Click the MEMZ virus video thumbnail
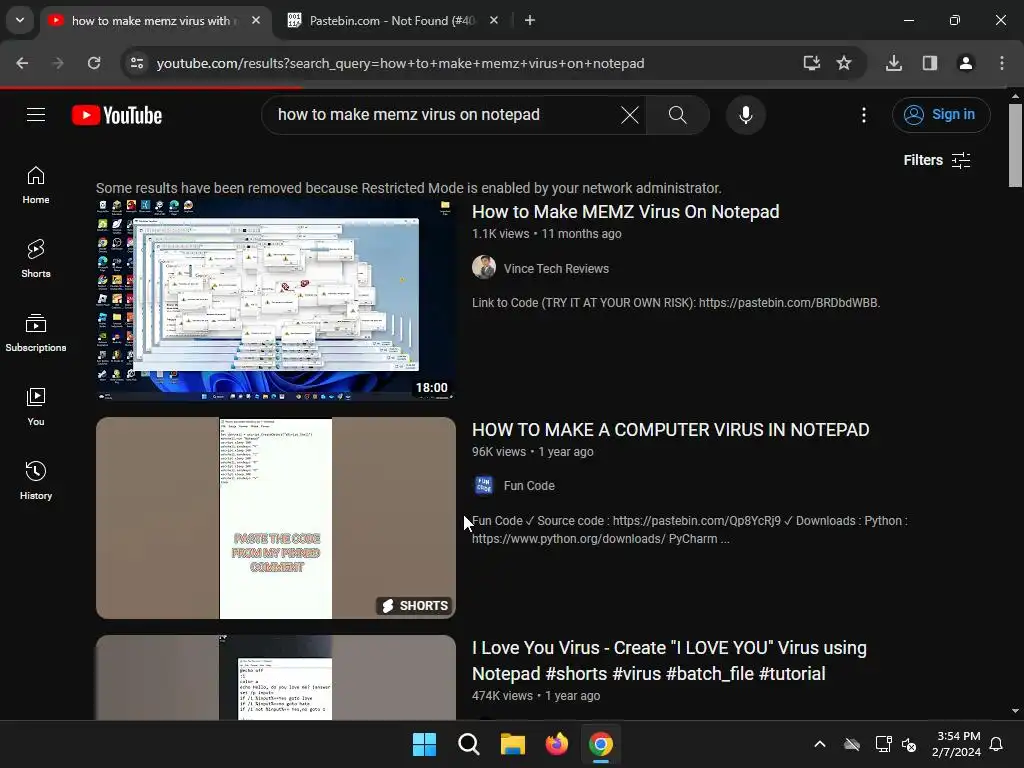The height and width of the screenshot is (768, 1024). [276, 300]
